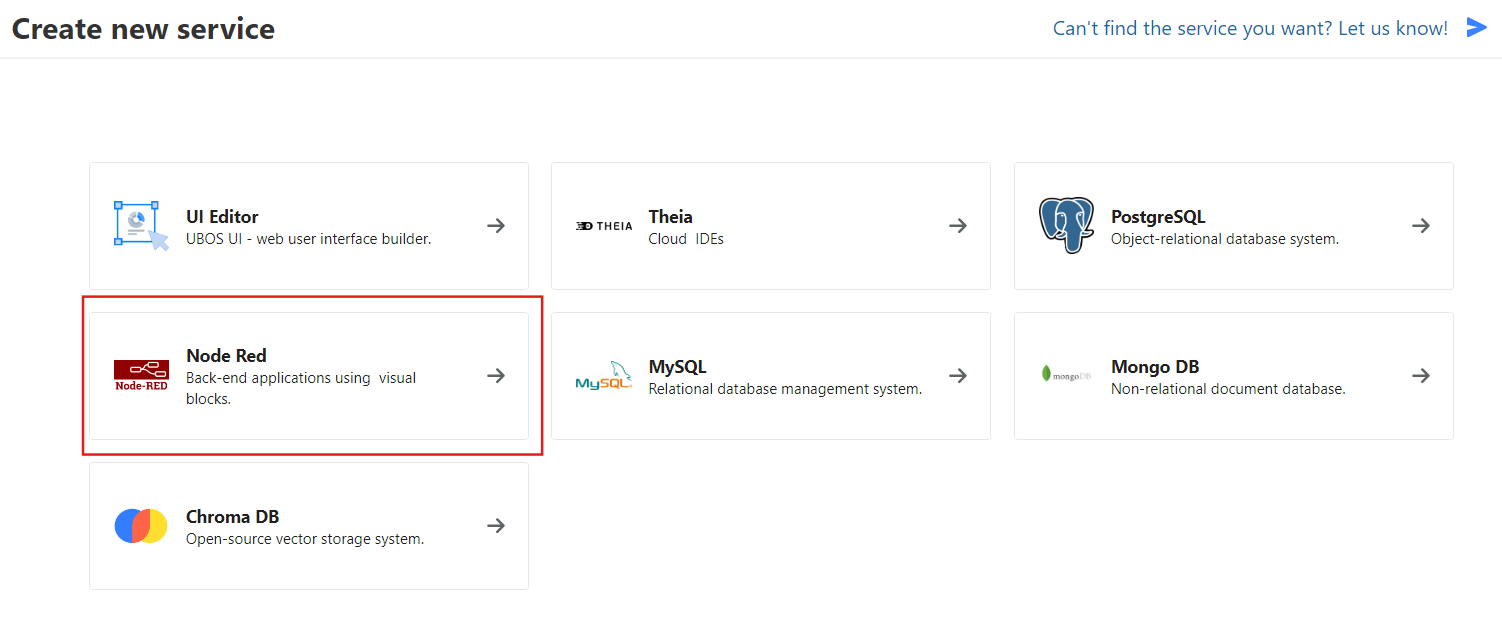Image resolution: width=1502 pixels, height=627 pixels.
Task: Follow the Chroma DB card arrow
Action: tap(496, 526)
